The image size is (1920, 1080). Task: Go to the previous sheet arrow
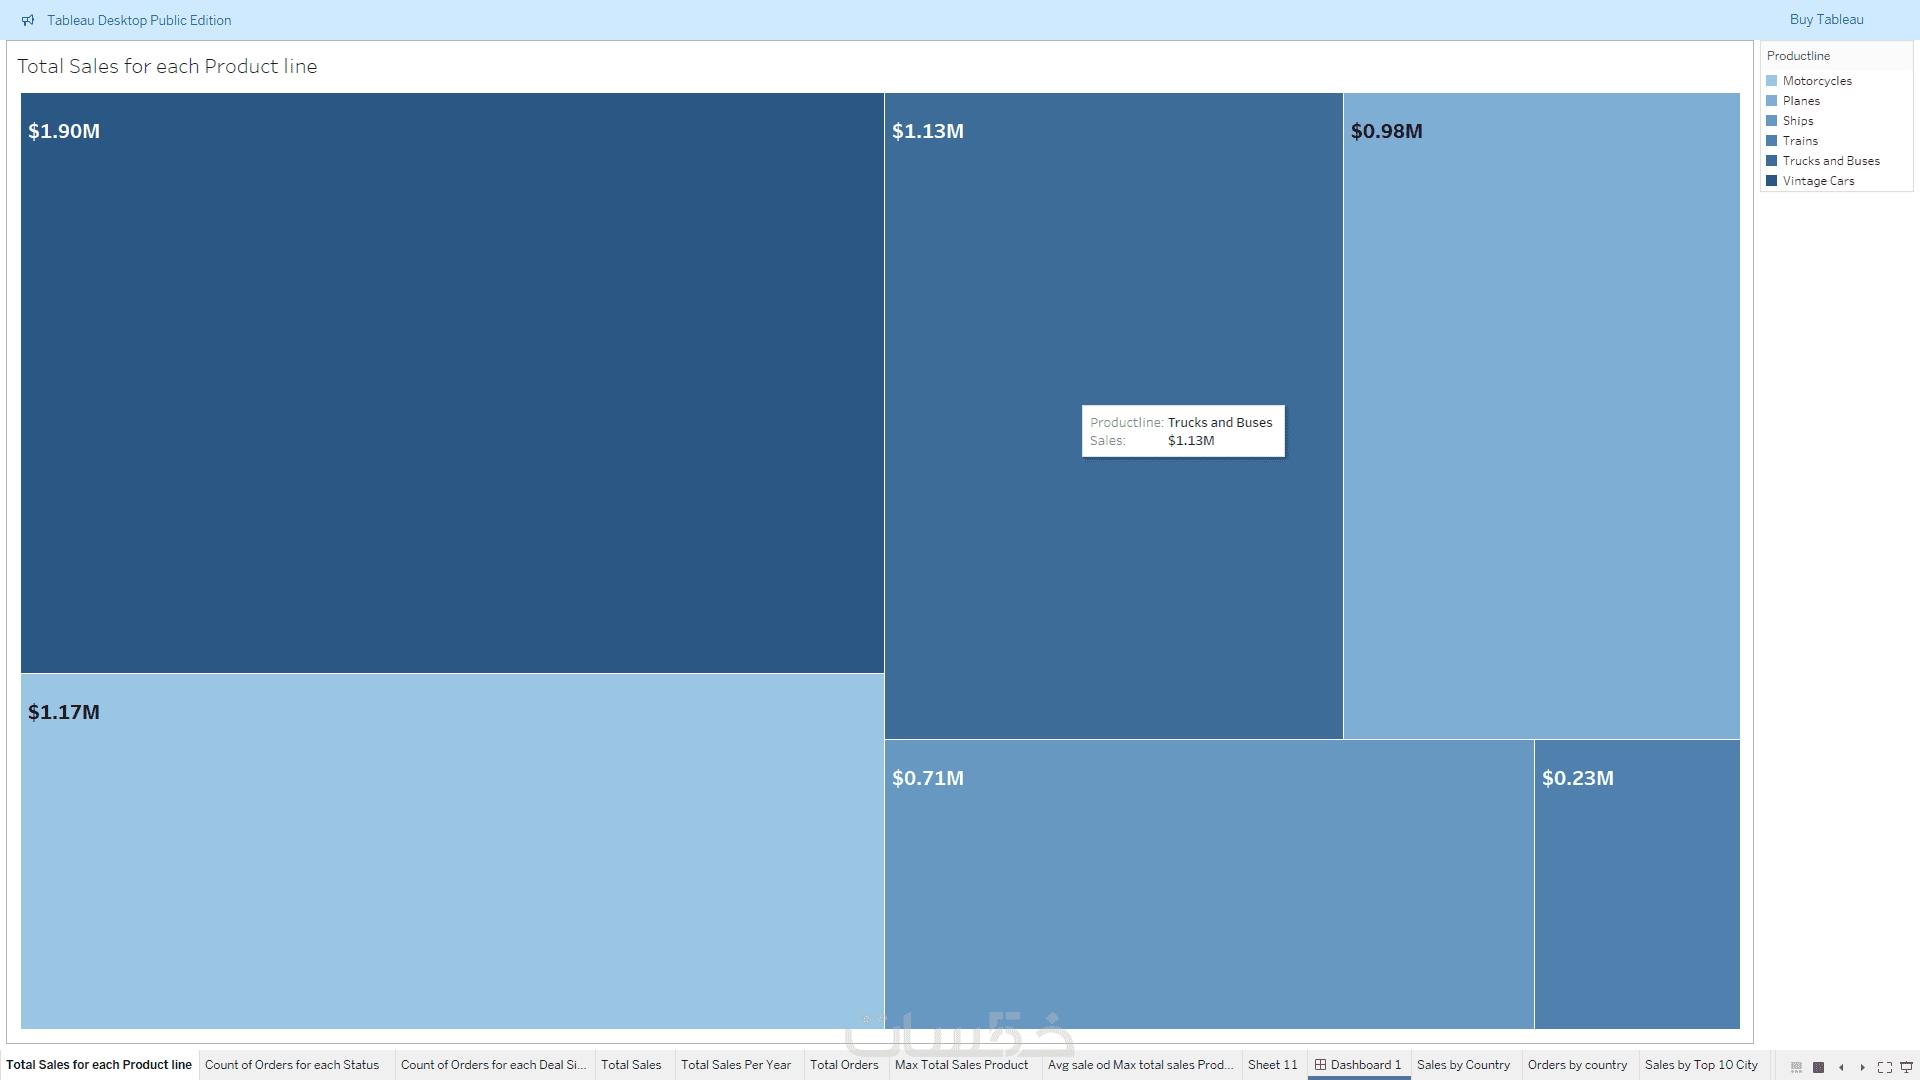(x=1841, y=1067)
